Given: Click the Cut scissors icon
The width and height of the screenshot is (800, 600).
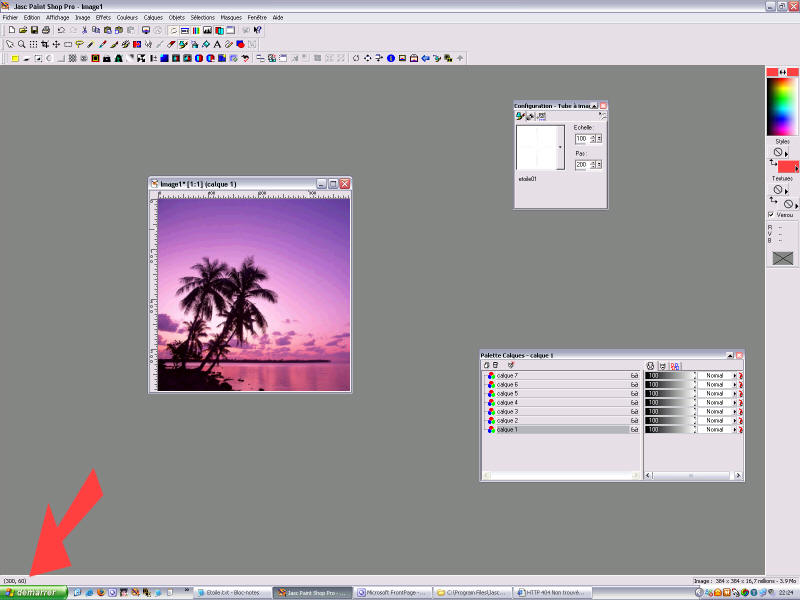Looking at the screenshot, I should (84, 30).
